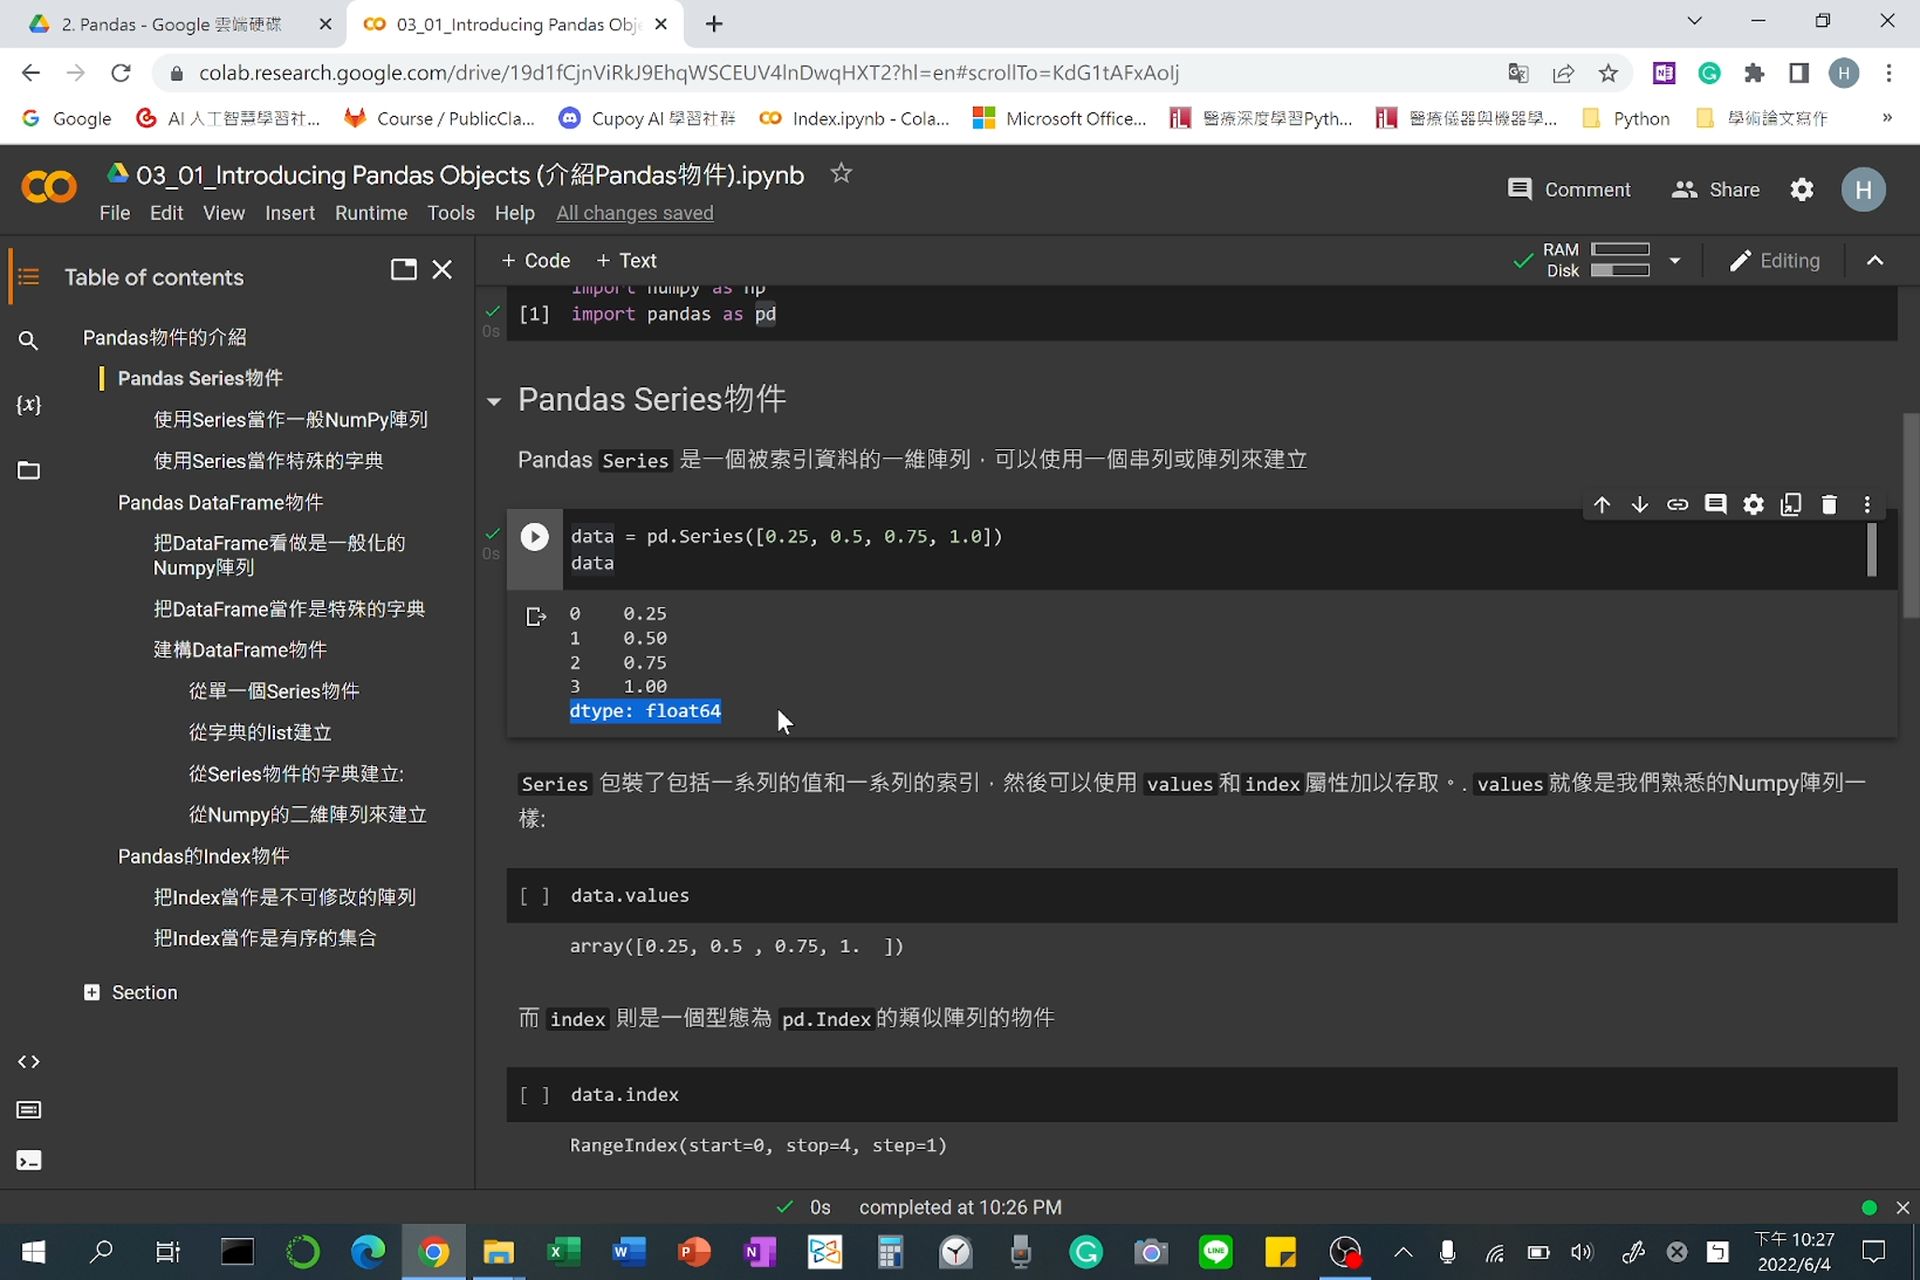The width and height of the screenshot is (1920, 1280).
Task: Open the Code snippets panel
Action: pos(28,1062)
